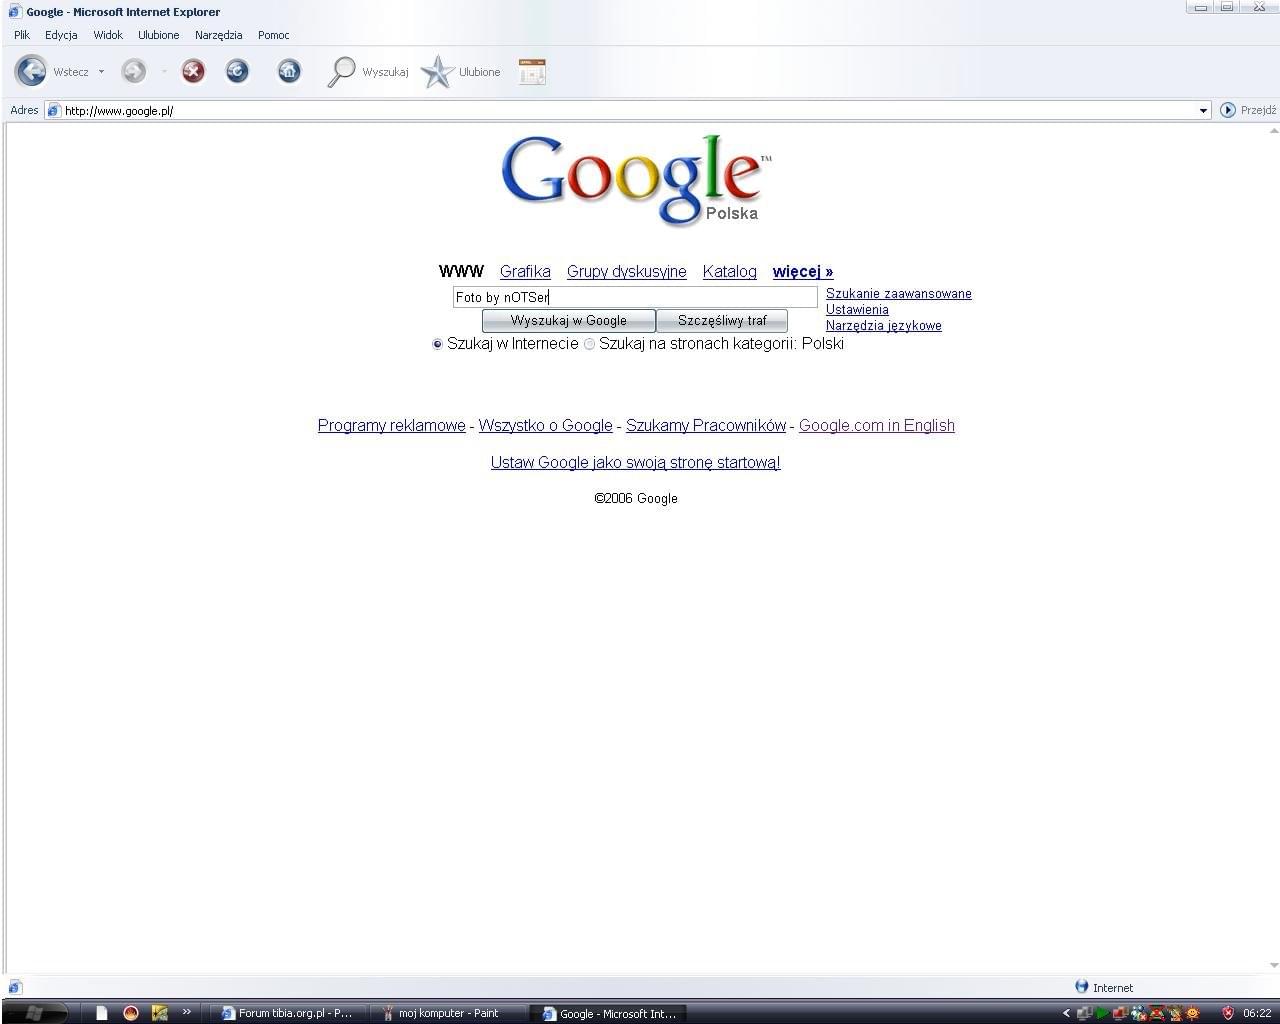The height and width of the screenshot is (1024, 1280).
Task: Click the green arrow tray icon
Action: 1101,1013
